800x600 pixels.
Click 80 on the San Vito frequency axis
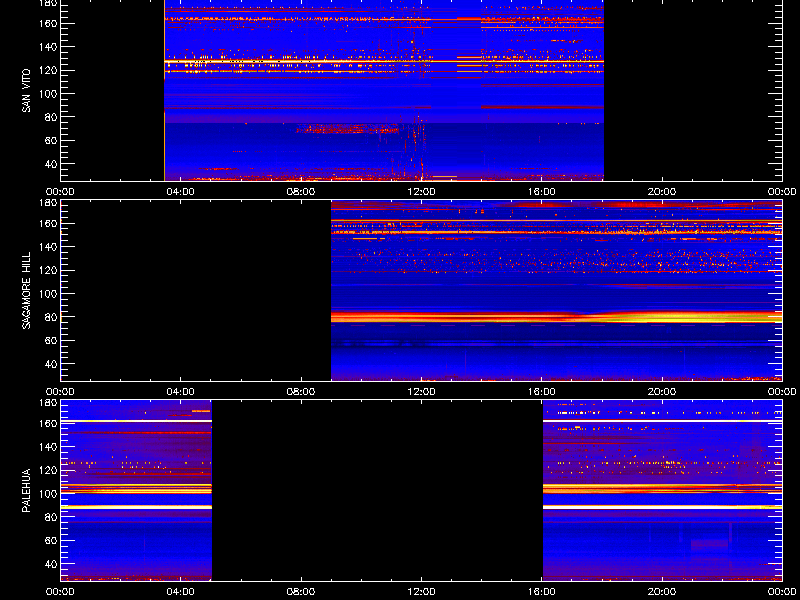(51, 117)
